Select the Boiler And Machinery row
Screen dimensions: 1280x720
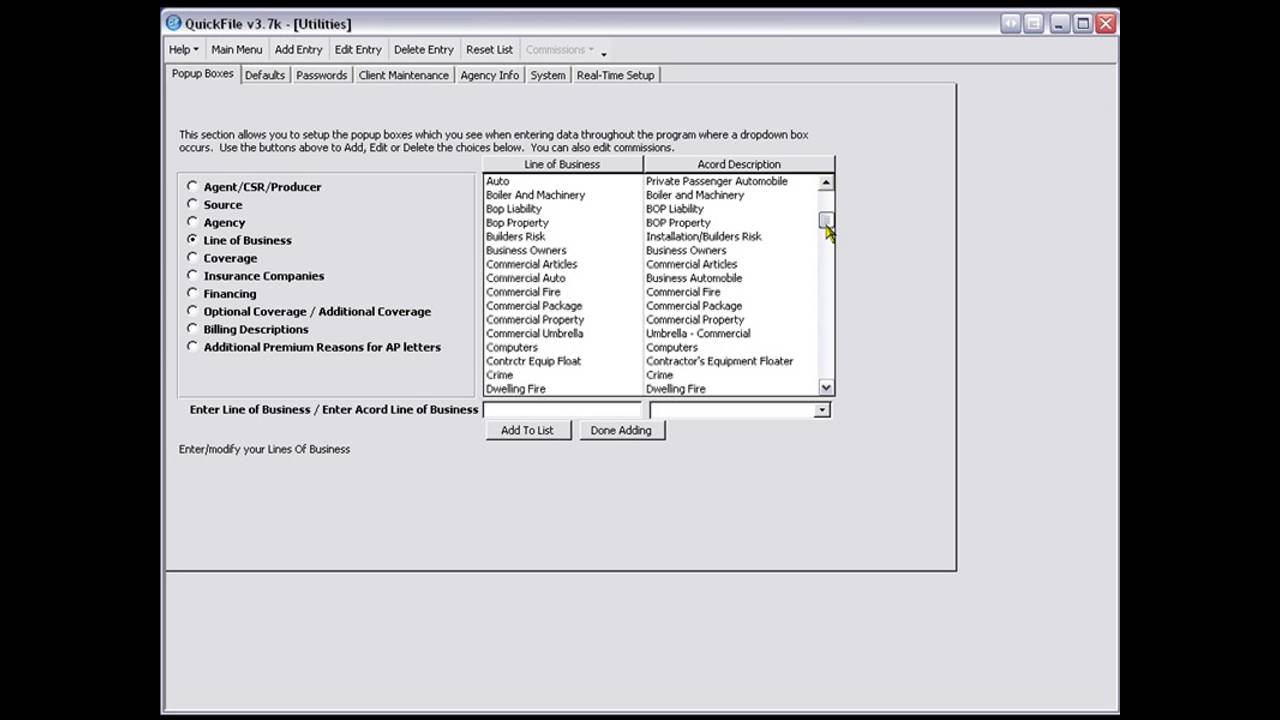(x=535, y=195)
